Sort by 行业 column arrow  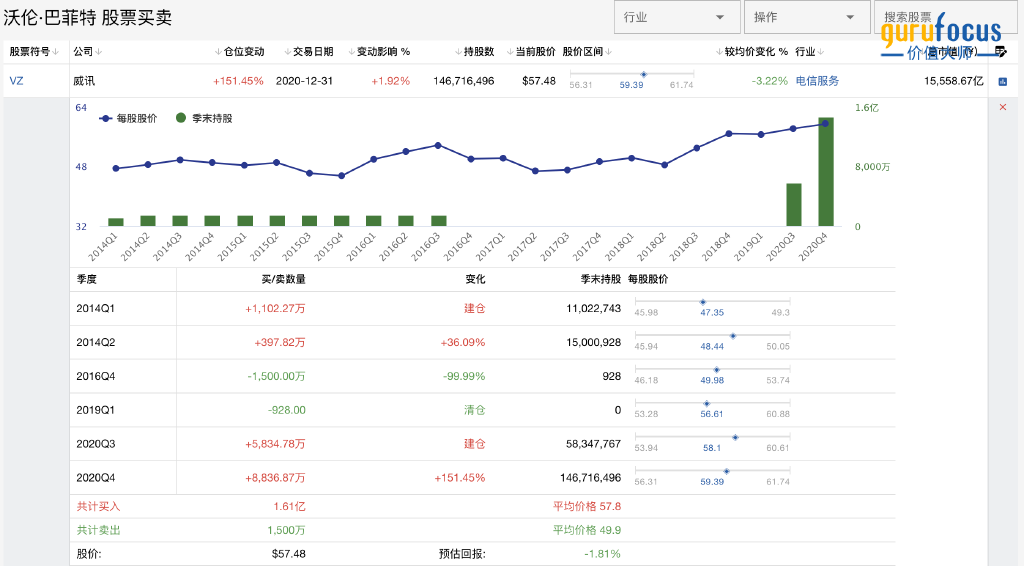(821, 52)
